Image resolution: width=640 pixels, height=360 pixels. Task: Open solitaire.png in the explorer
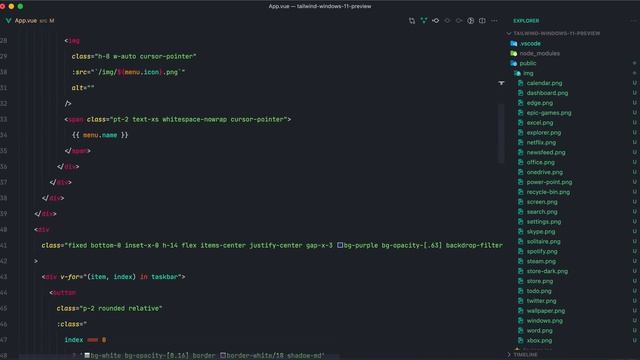click(543, 242)
